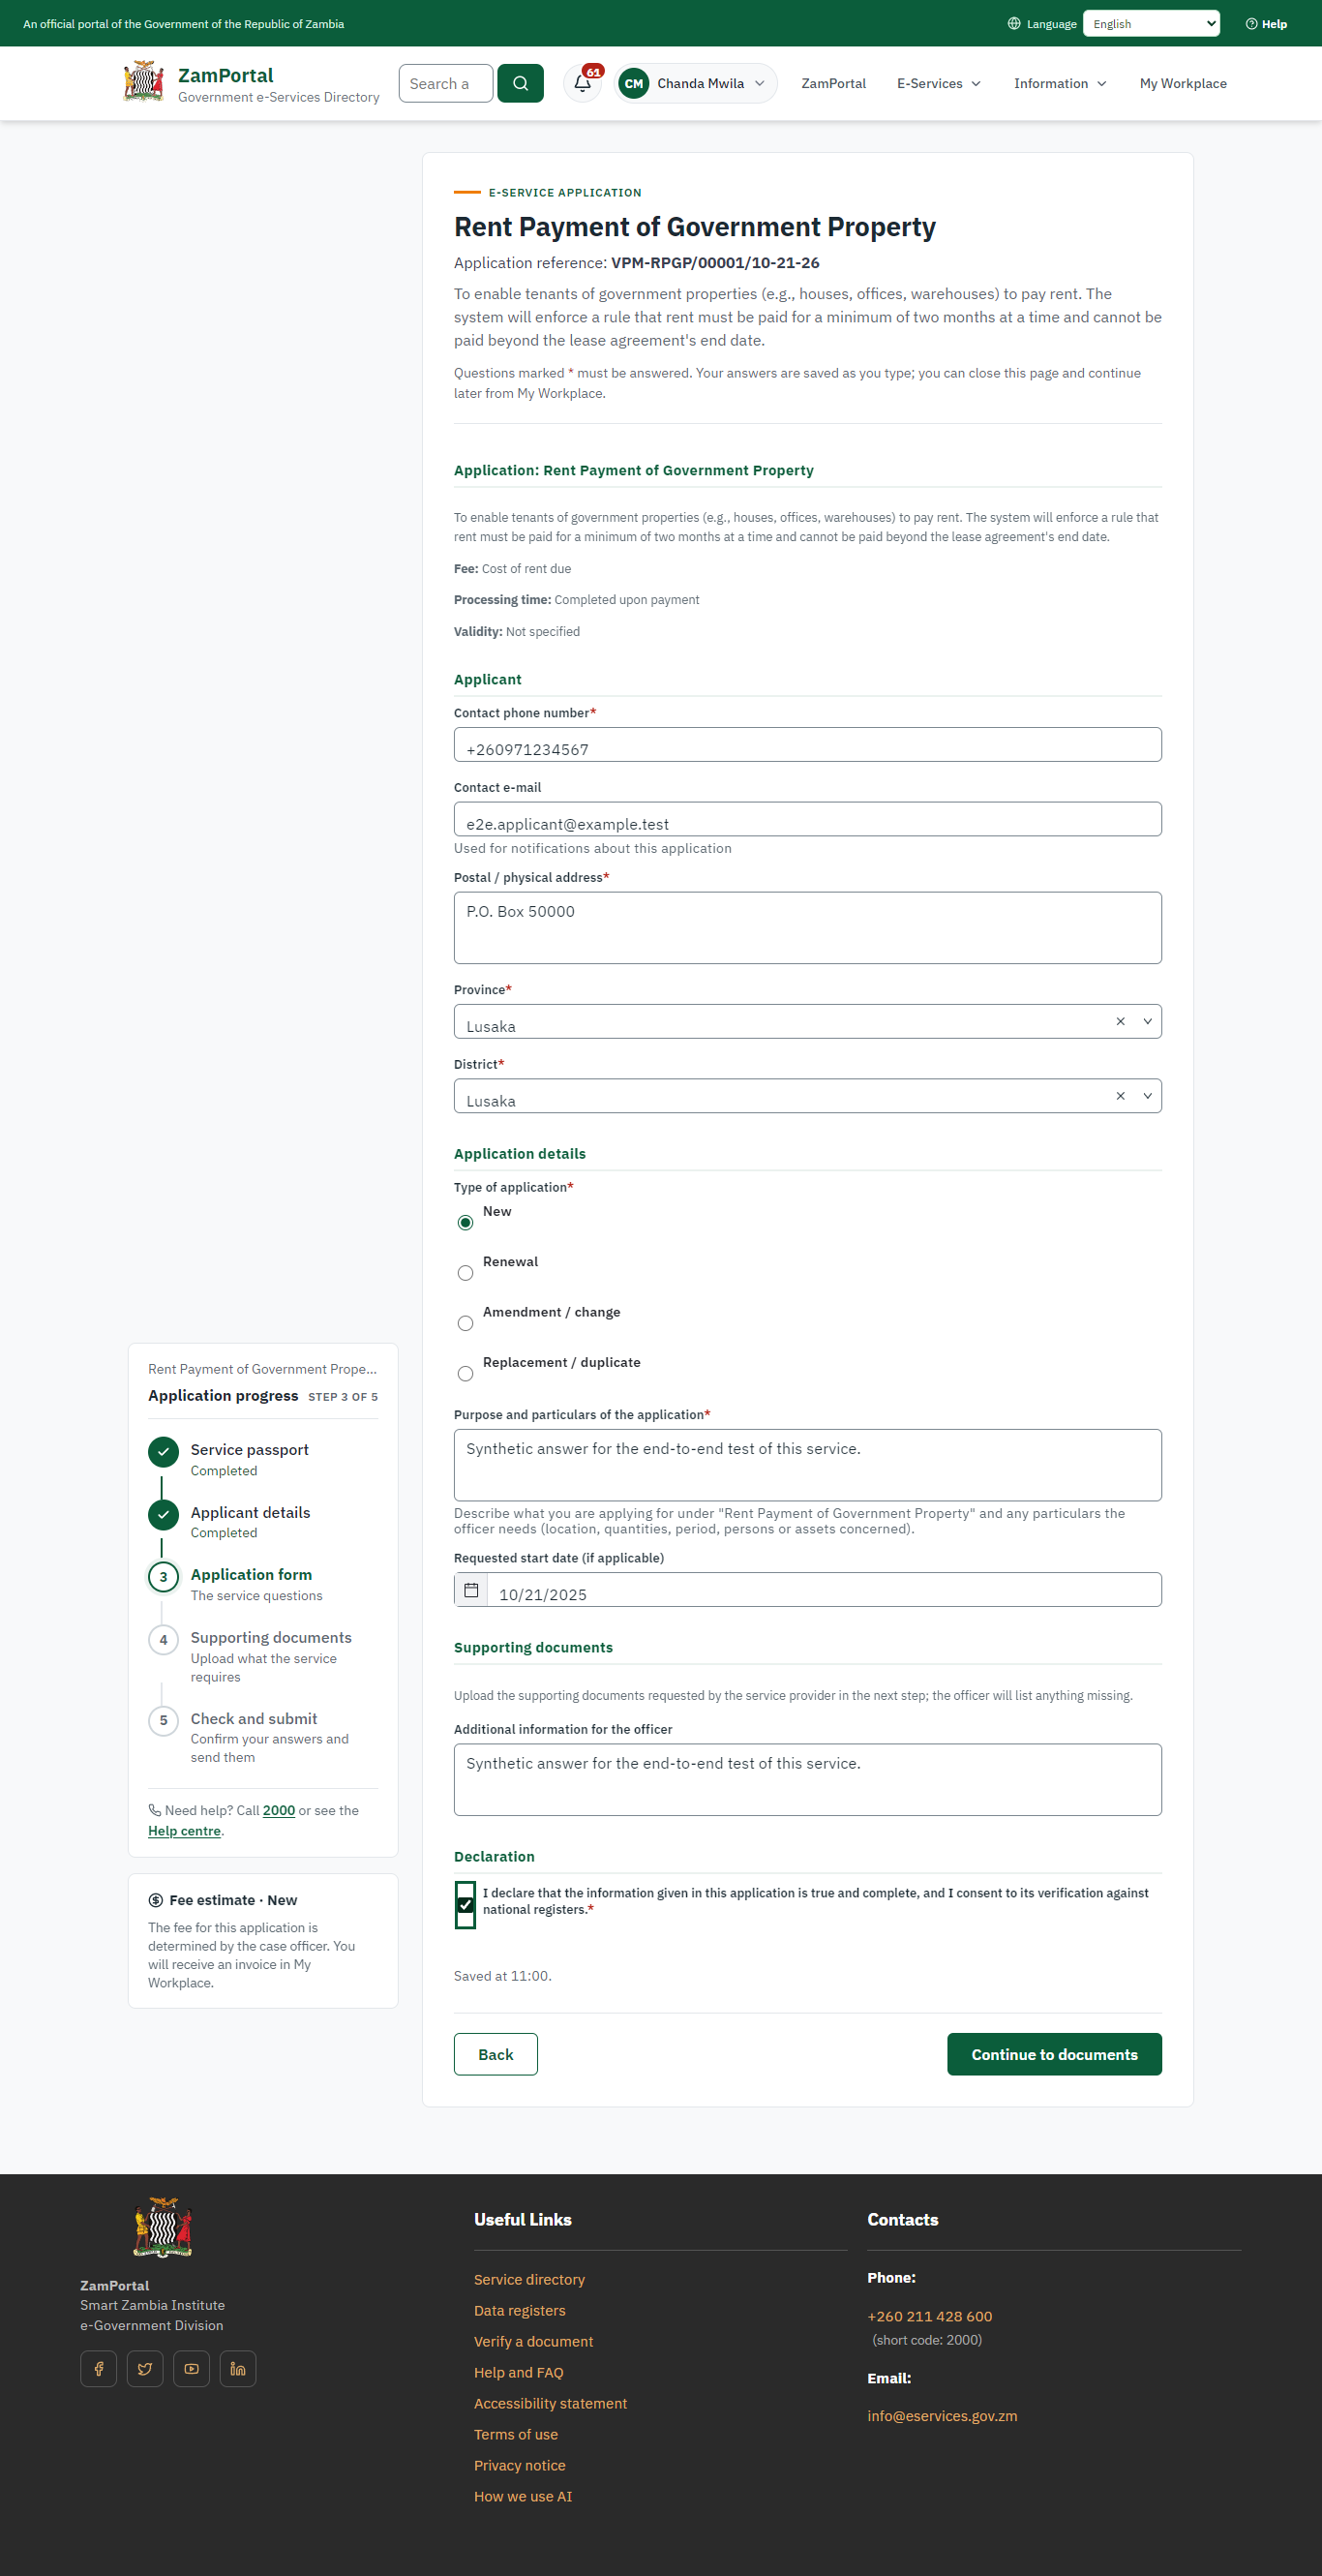The width and height of the screenshot is (1322, 2576).
Task: Open the Twitter icon in footer
Action: 145,2369
